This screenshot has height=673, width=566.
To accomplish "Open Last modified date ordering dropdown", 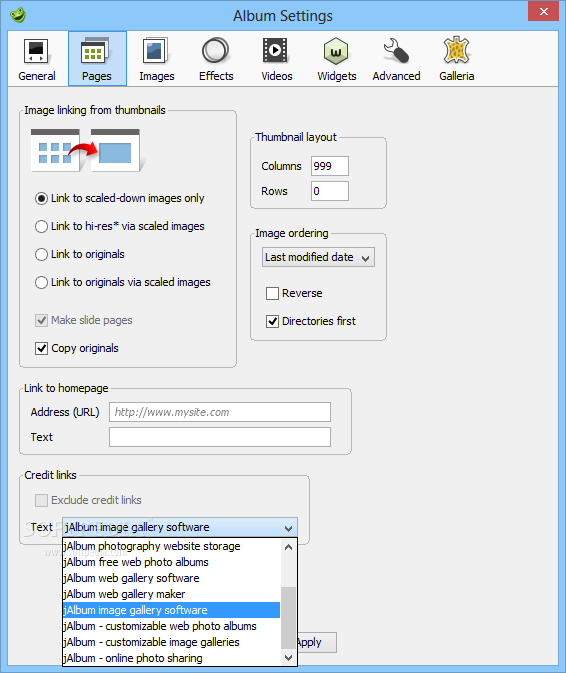I will click(x=318, y=257).
